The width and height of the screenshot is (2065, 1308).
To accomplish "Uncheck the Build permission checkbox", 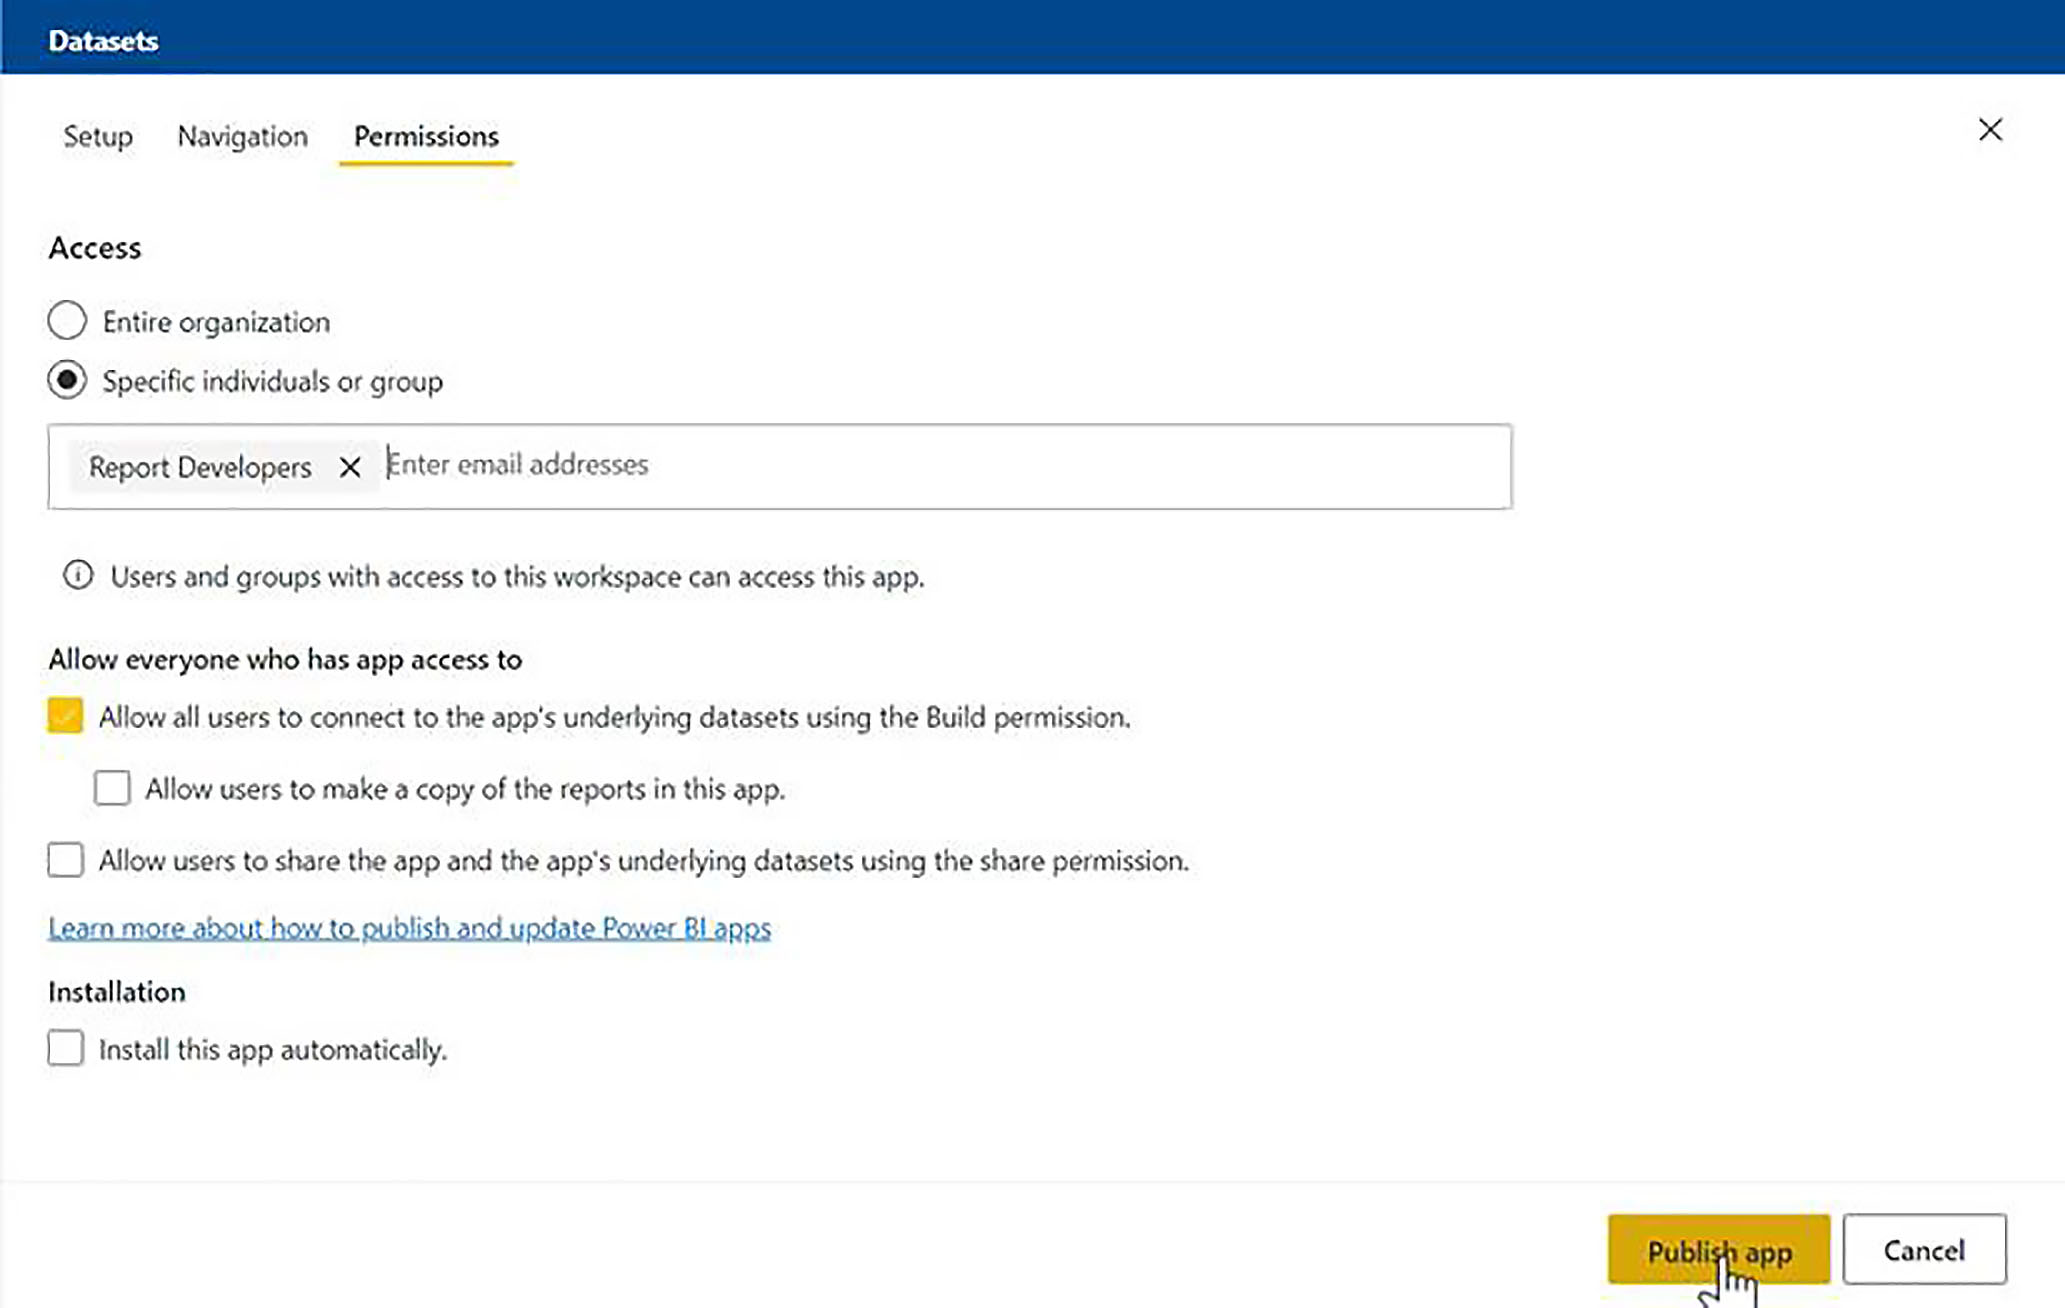I will tap(66, 716).
